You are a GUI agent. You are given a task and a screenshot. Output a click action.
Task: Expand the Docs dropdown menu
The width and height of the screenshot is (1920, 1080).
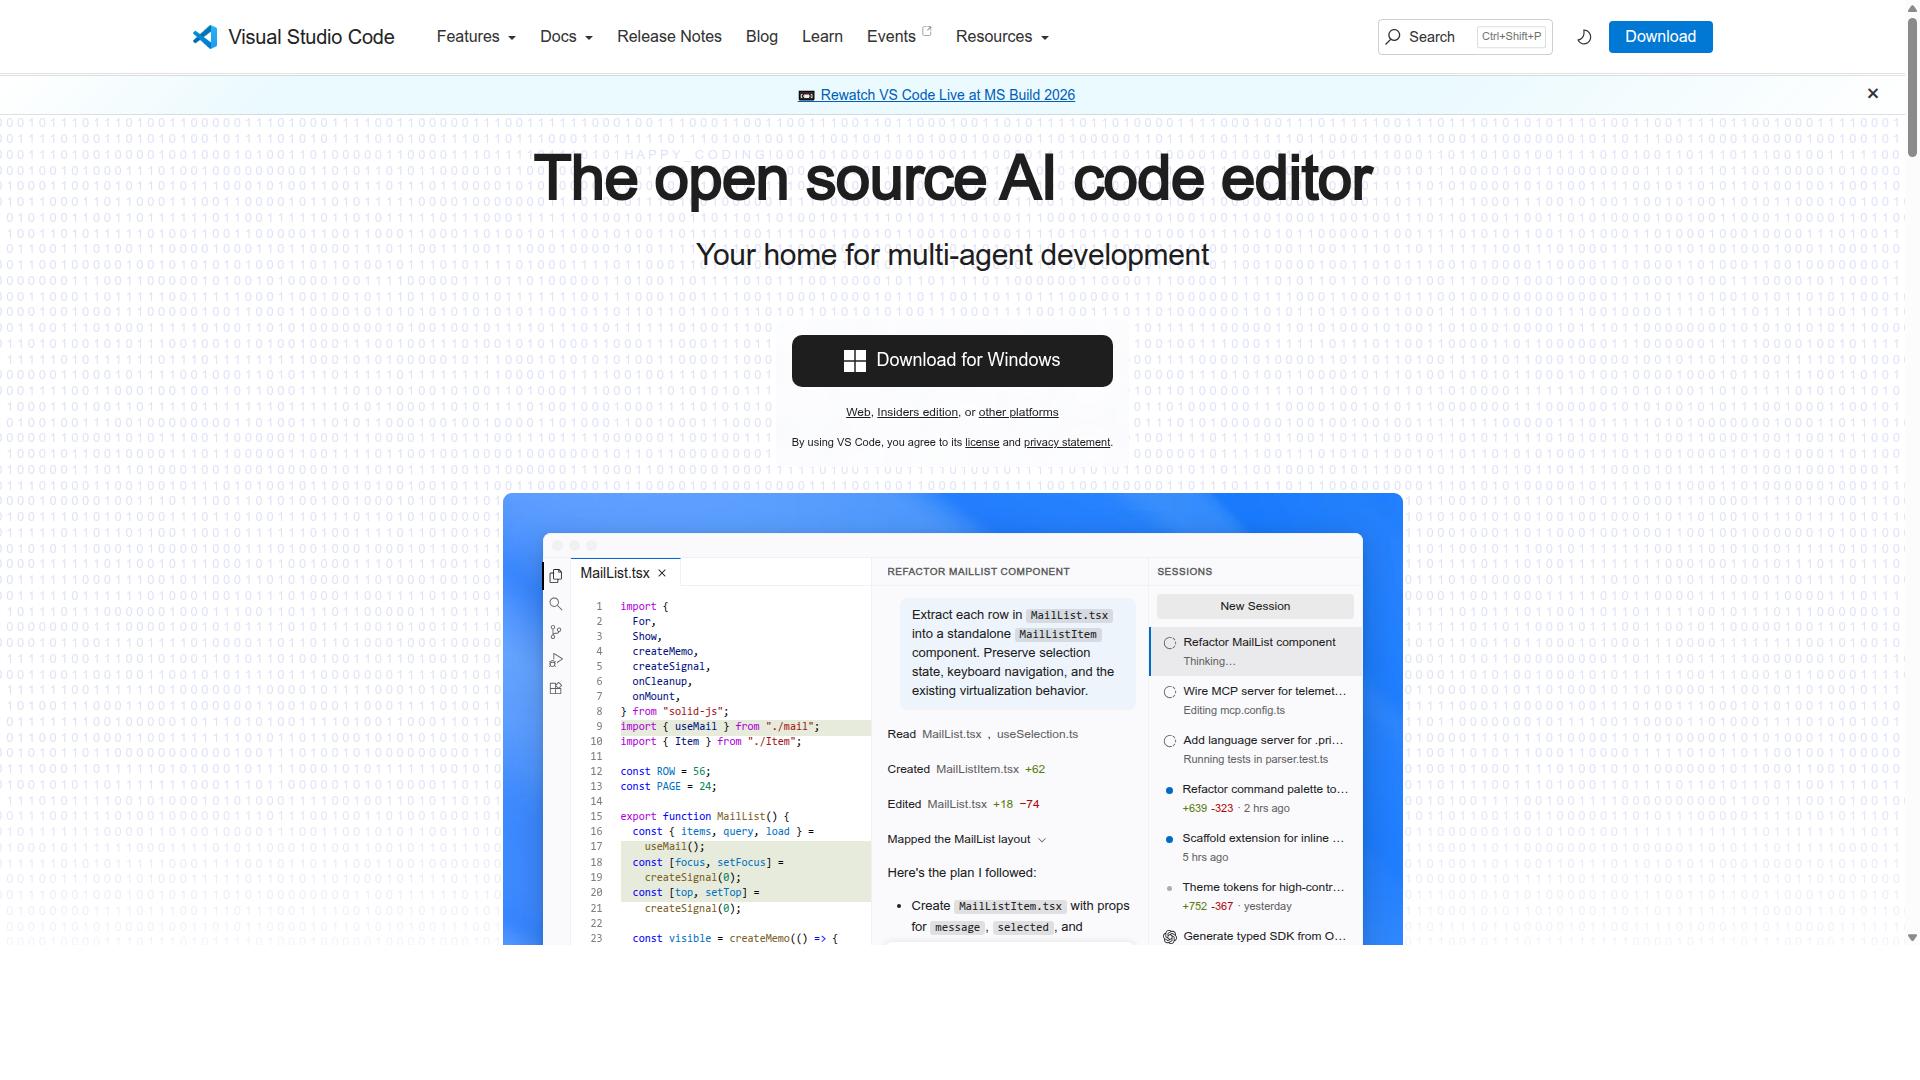[x=566, y=37]
